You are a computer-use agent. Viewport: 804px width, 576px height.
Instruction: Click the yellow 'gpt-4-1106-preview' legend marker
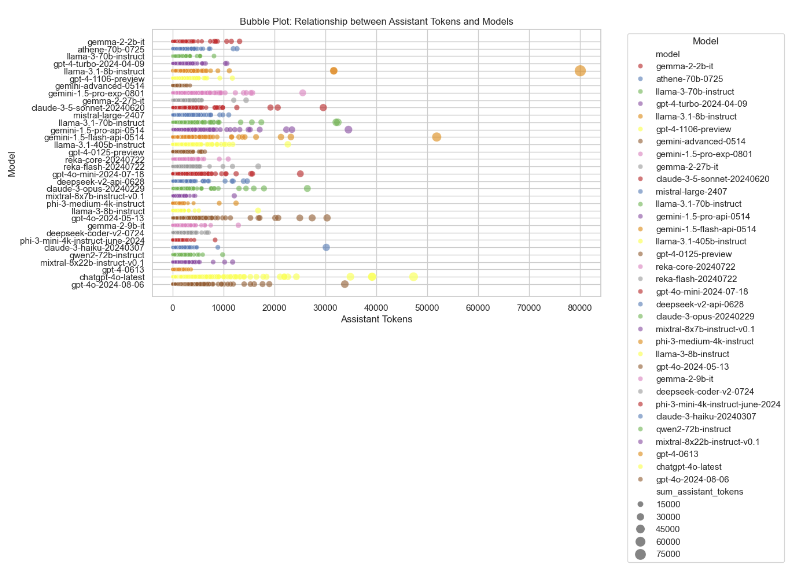640,129
